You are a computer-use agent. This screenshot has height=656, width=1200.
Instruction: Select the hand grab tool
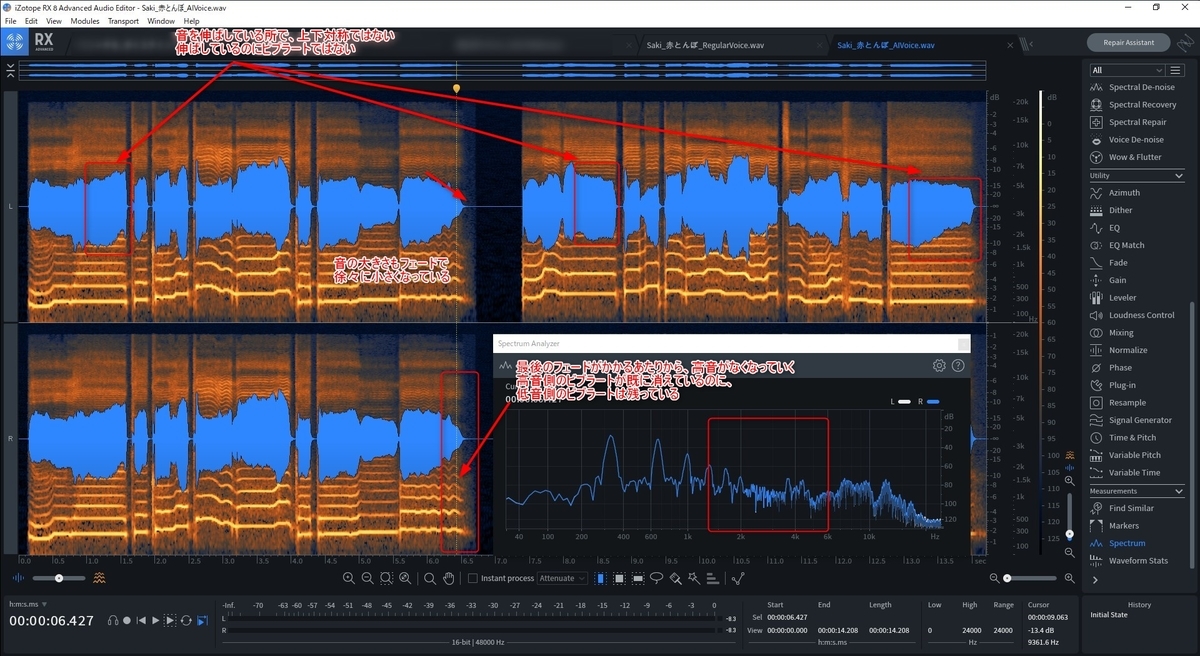(x=448, y=578)
